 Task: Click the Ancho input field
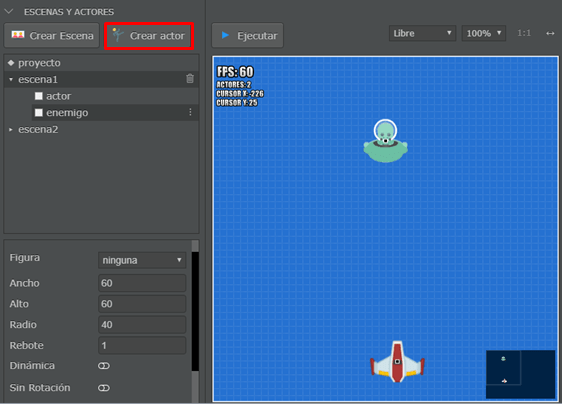tap(142, 283)
